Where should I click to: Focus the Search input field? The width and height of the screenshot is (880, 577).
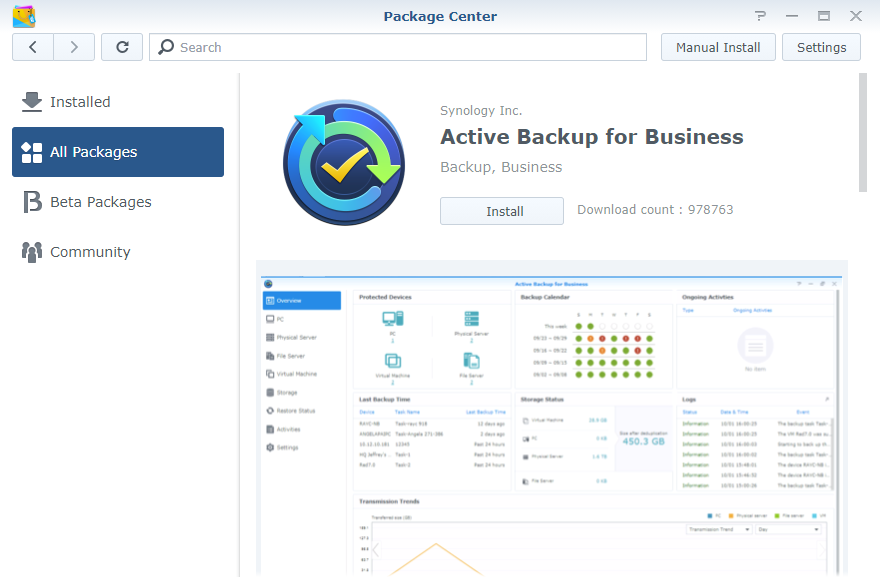pos(398,47)
